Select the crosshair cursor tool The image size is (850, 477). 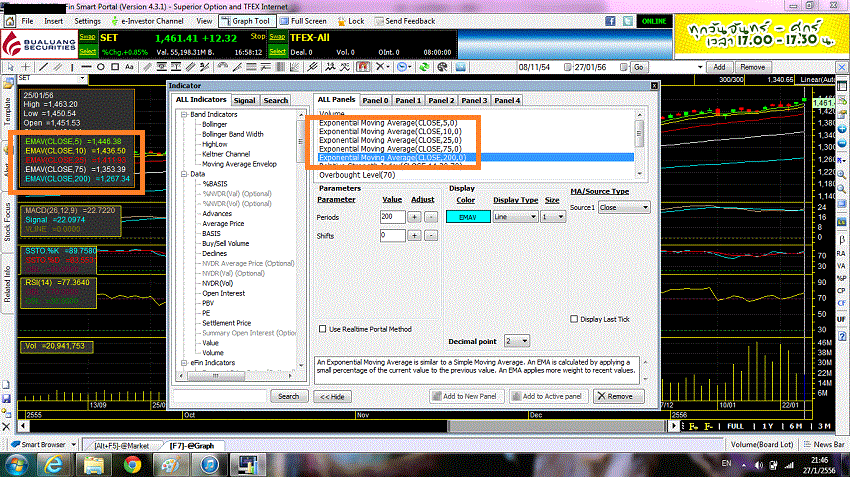(x=25, y=67)
